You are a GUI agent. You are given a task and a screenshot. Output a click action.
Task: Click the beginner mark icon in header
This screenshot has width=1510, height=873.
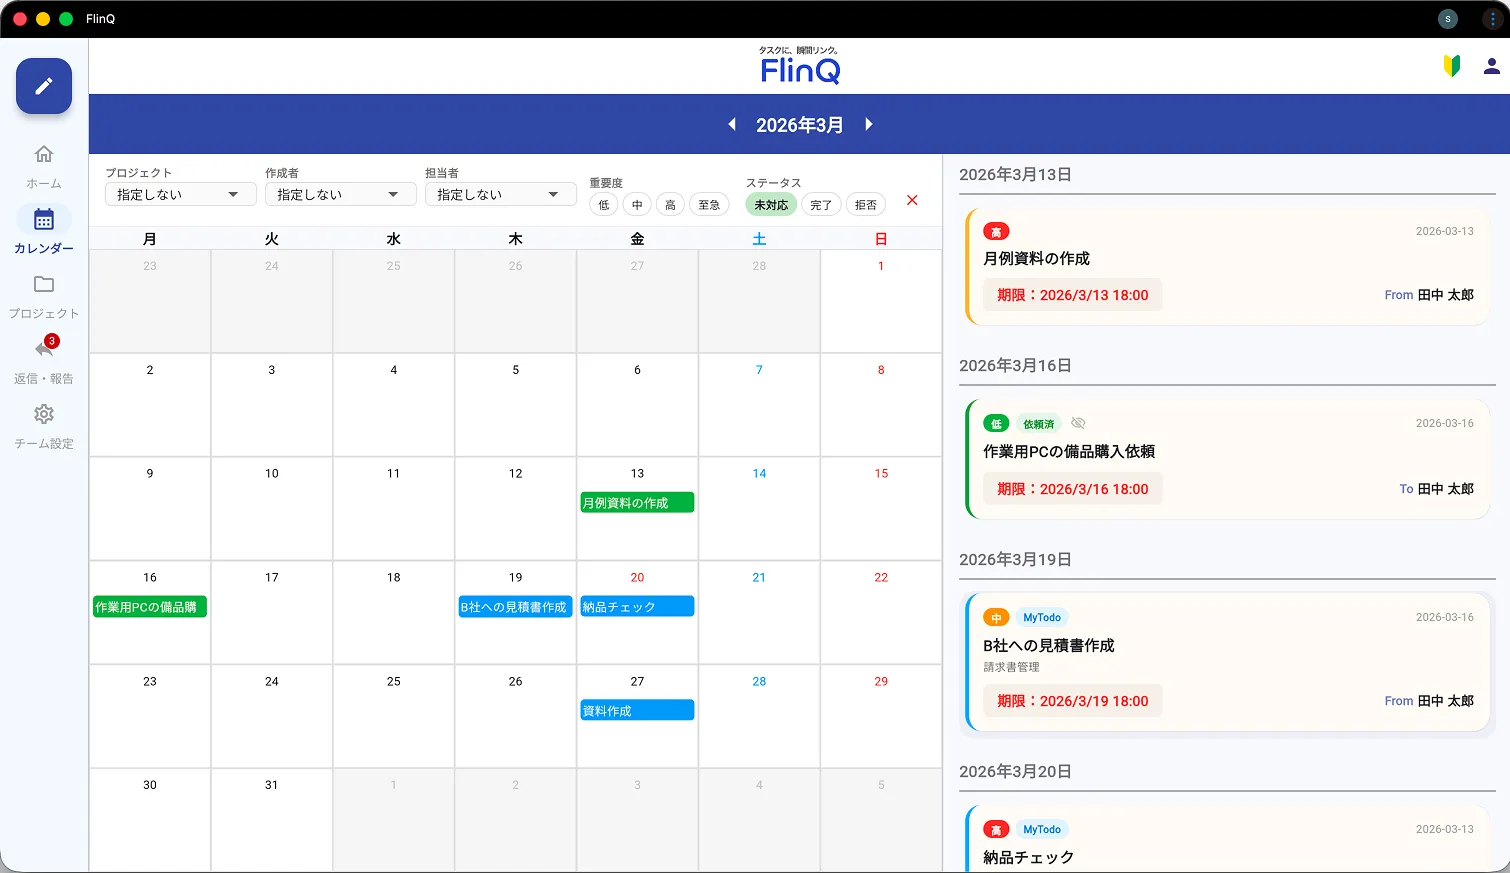coord(1452,66)
